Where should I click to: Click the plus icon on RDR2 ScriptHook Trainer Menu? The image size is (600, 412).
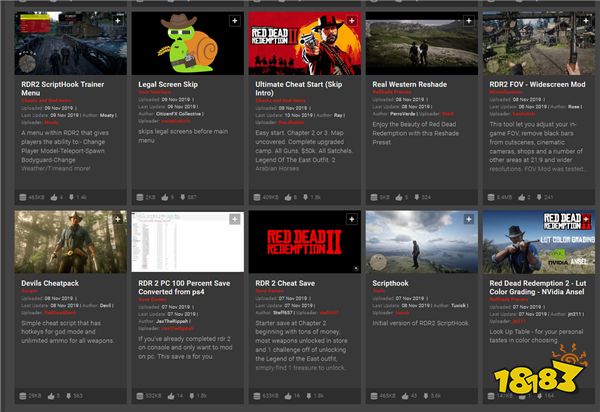point(117,20)
